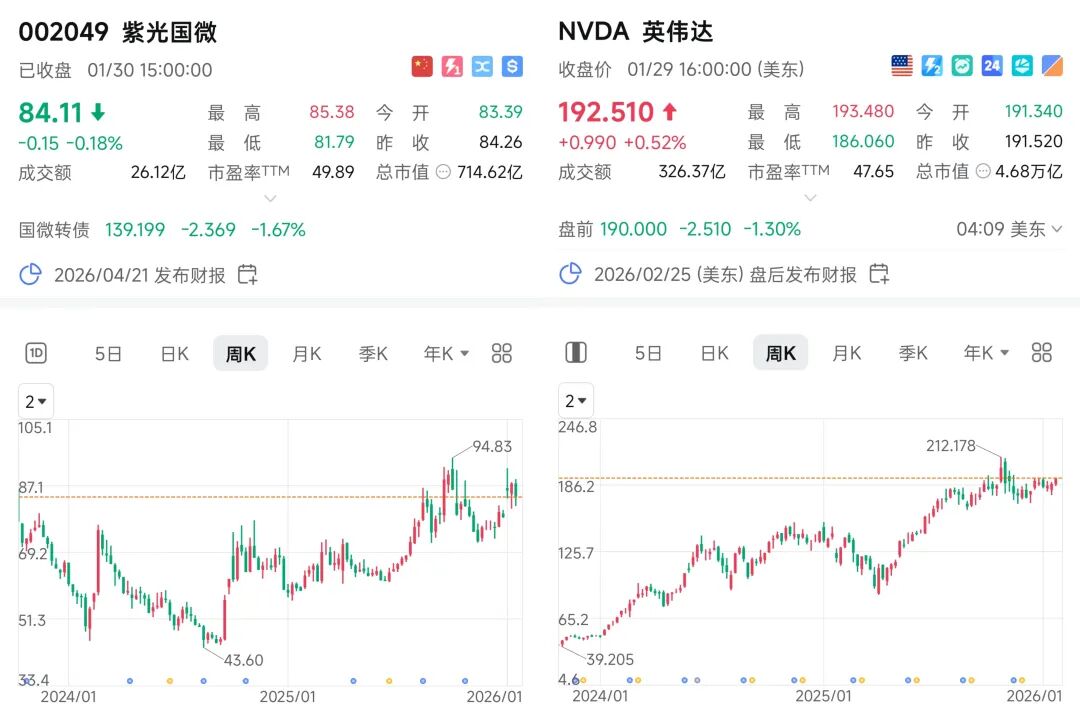
Task: Open the 2026/04/21 发布财报 earnings notice
Action: click(x=139, y=274)
